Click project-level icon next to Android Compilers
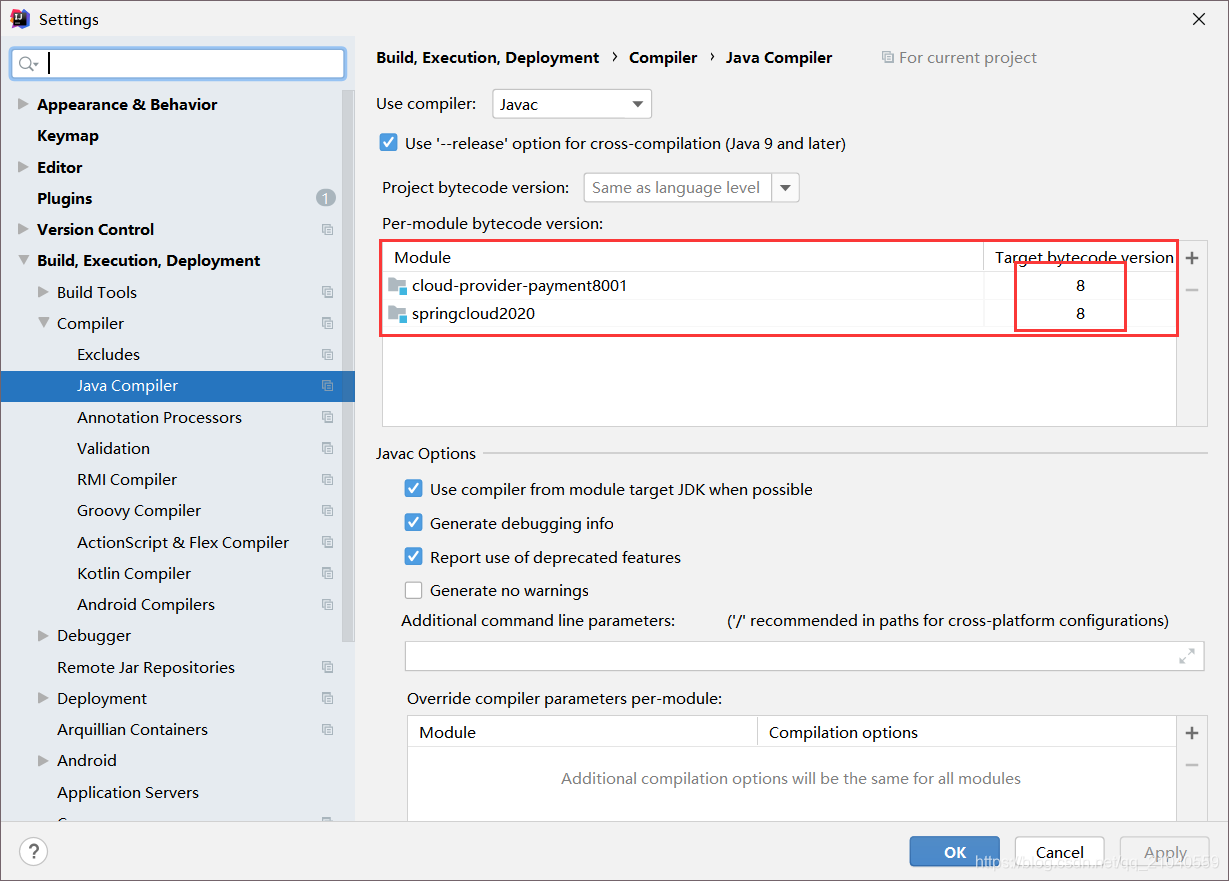 [327, 605]
